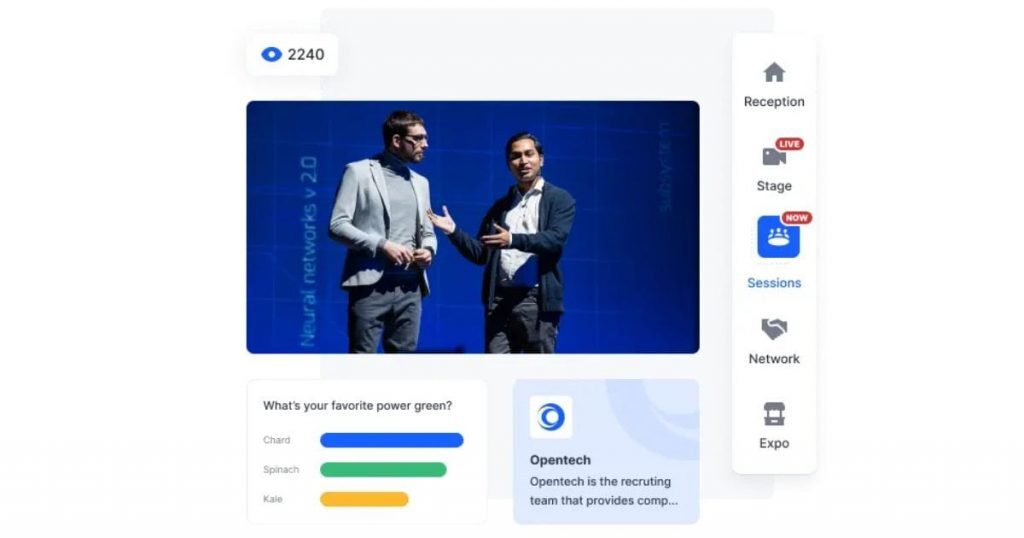The image size is (1024, 538).
Task: Vote for Spinach green poll bar
Action: pyautogui.click(x=383, y=469)
